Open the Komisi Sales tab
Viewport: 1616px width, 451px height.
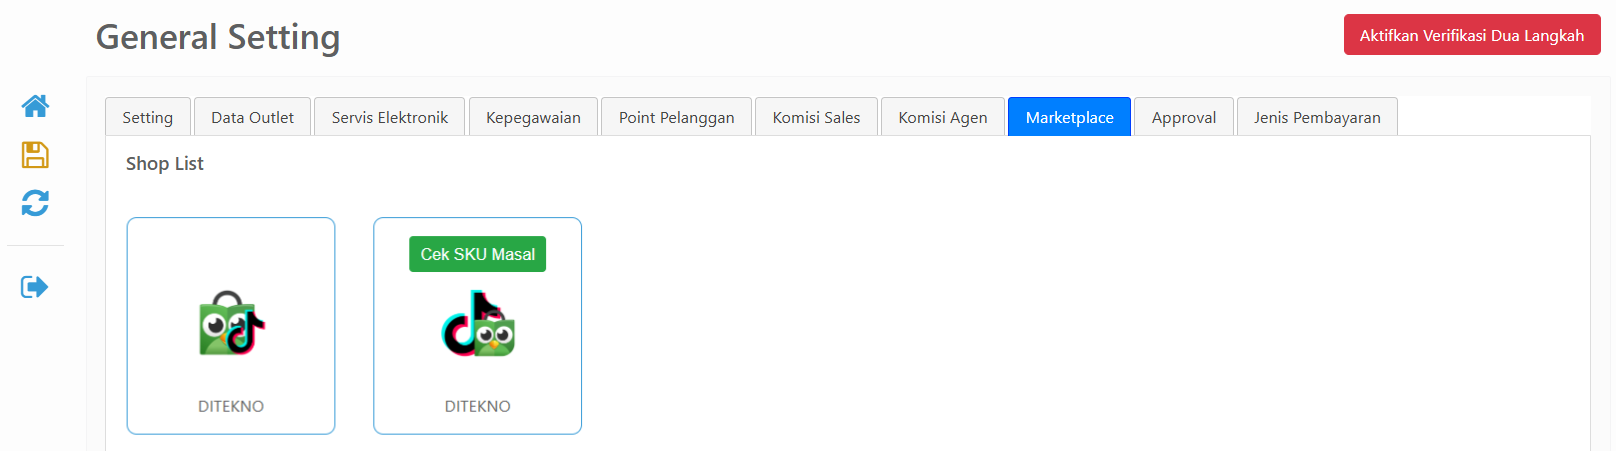[x=816, y=117]
